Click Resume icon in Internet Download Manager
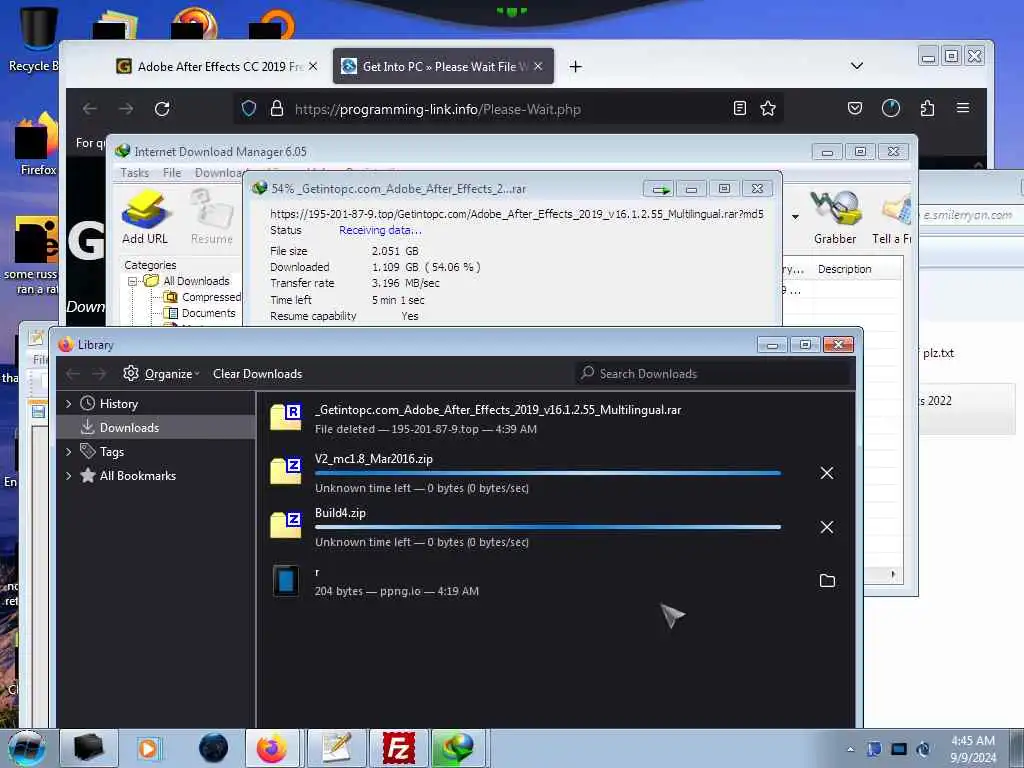This screenshot has width=1024, height=768. tap(212, 217)
